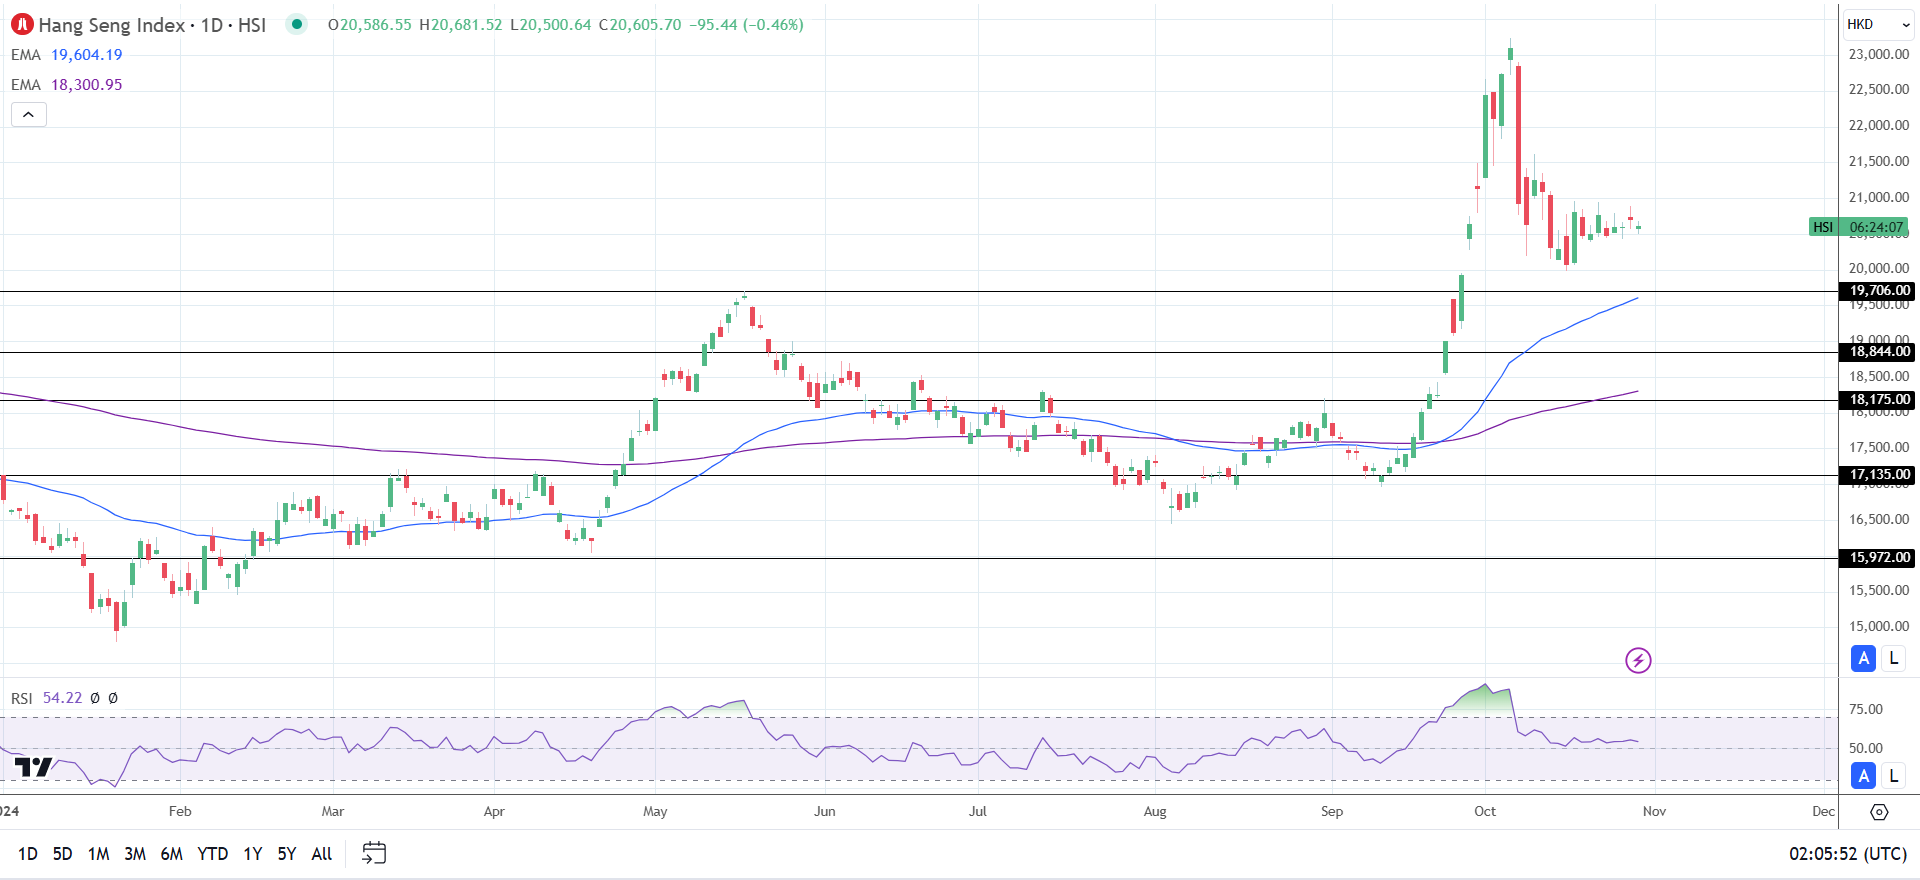The width and height of the screenshot is (1920, 880).
Task: Select the 1Y time range
Action: (x=253, y=854)
